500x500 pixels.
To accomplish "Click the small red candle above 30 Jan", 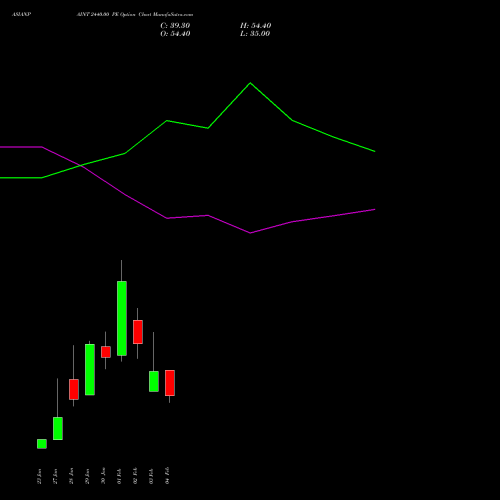I will click(x=106, y=352).
